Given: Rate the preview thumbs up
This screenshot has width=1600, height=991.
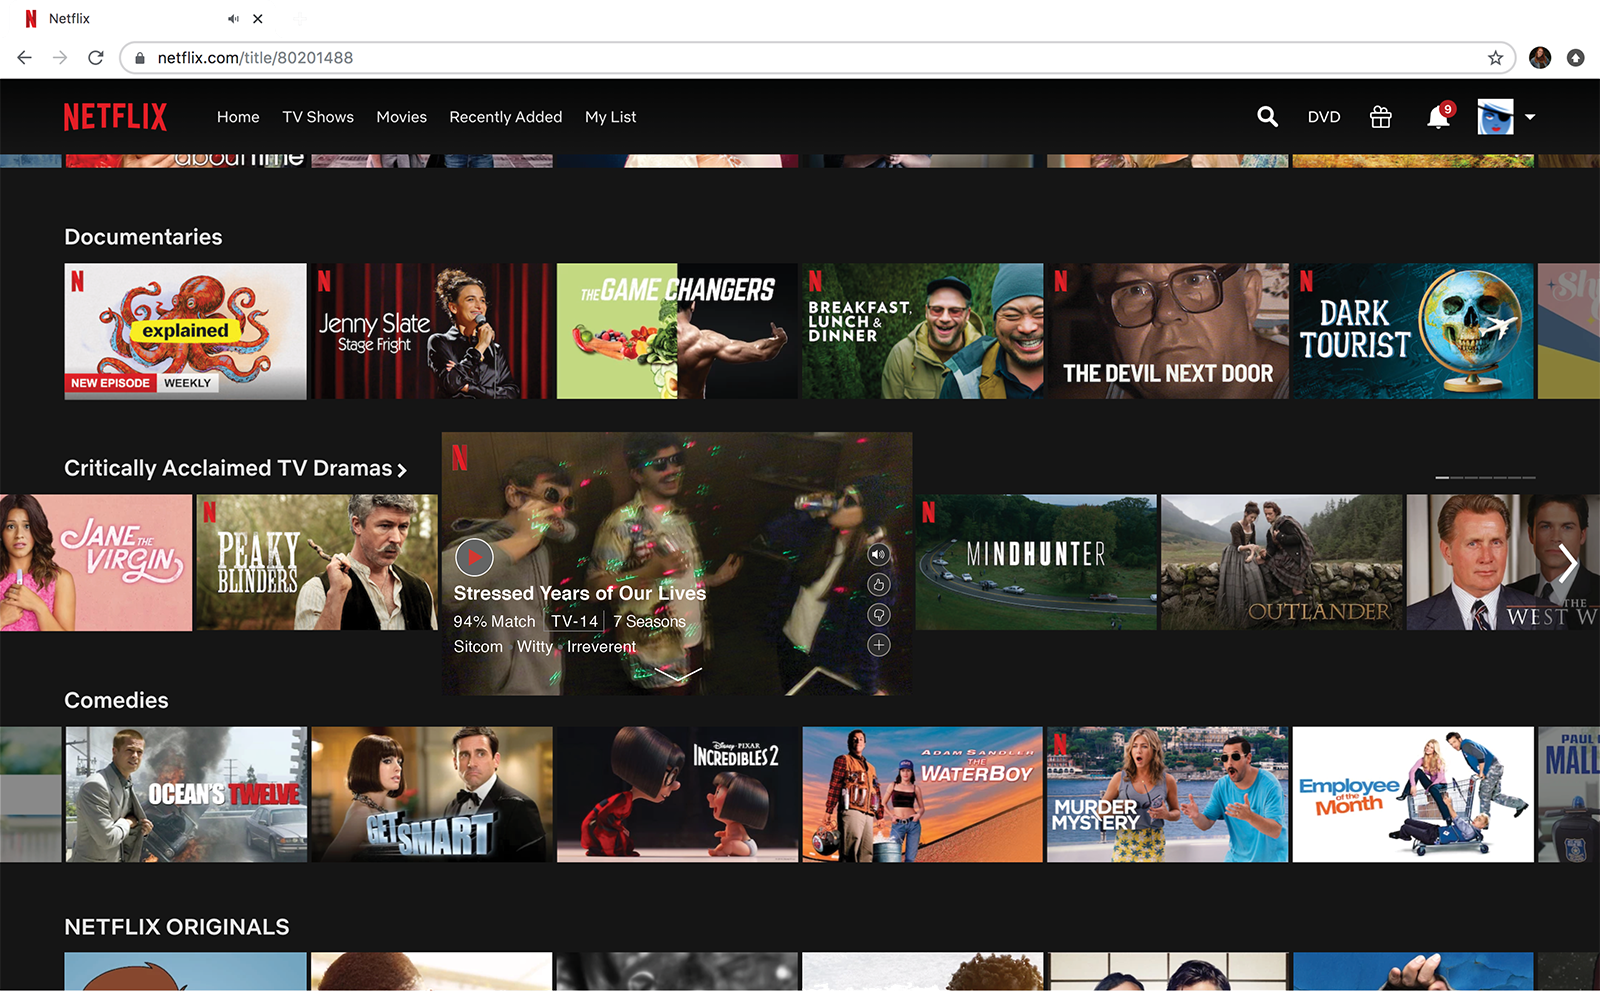Looking at the screenshot, I should point(878,584).
